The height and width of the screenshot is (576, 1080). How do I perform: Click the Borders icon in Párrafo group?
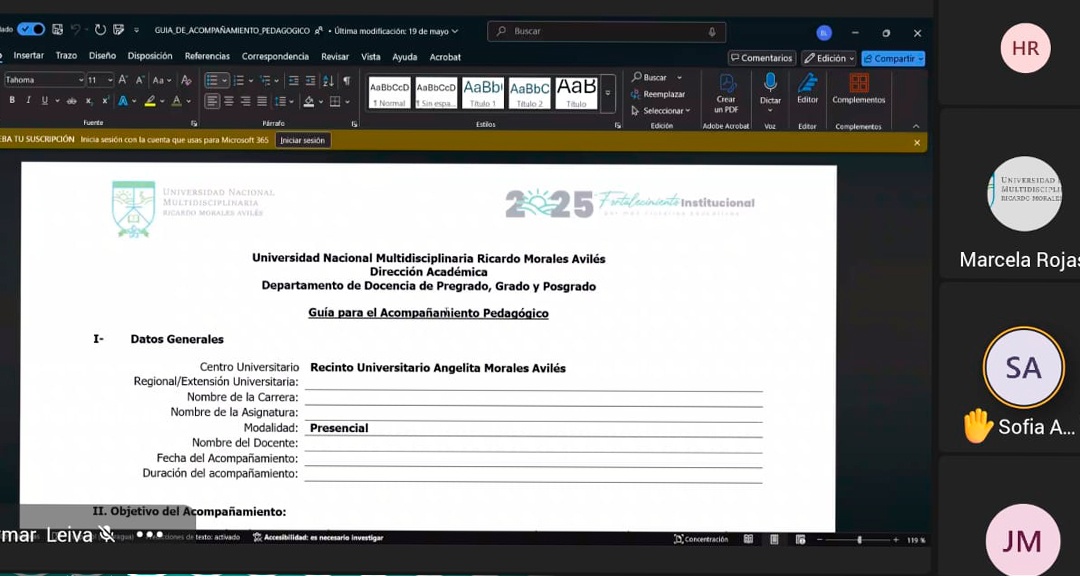click(335, 101)
